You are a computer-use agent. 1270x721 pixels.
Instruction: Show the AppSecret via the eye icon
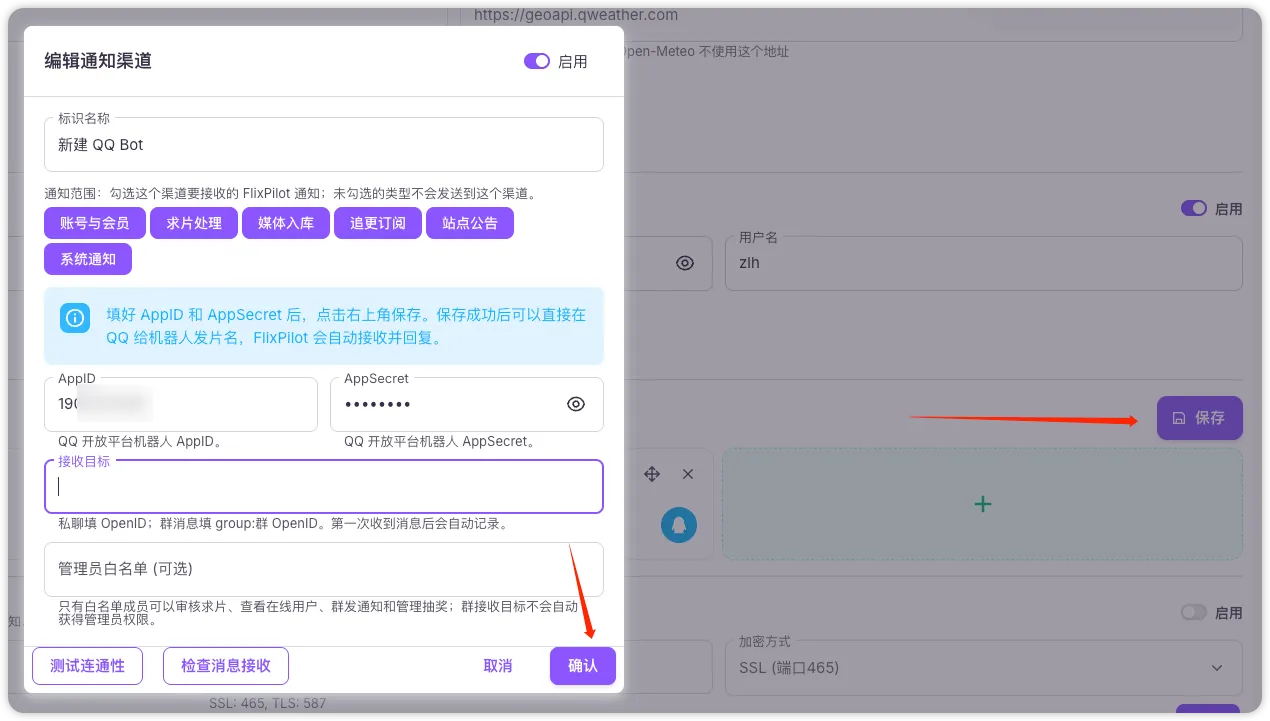point(576,404)
